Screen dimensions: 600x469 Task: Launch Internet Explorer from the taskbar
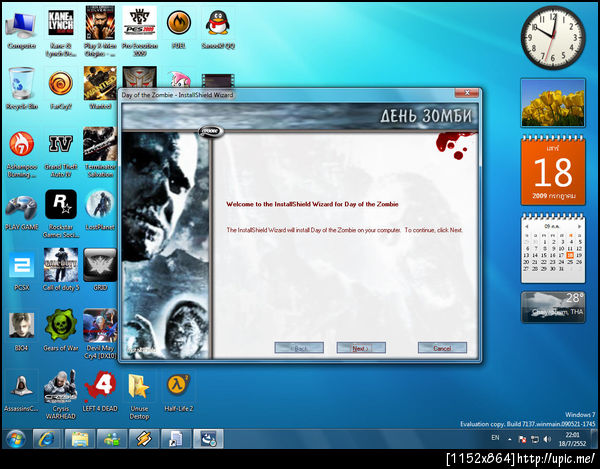coord(47,439)
